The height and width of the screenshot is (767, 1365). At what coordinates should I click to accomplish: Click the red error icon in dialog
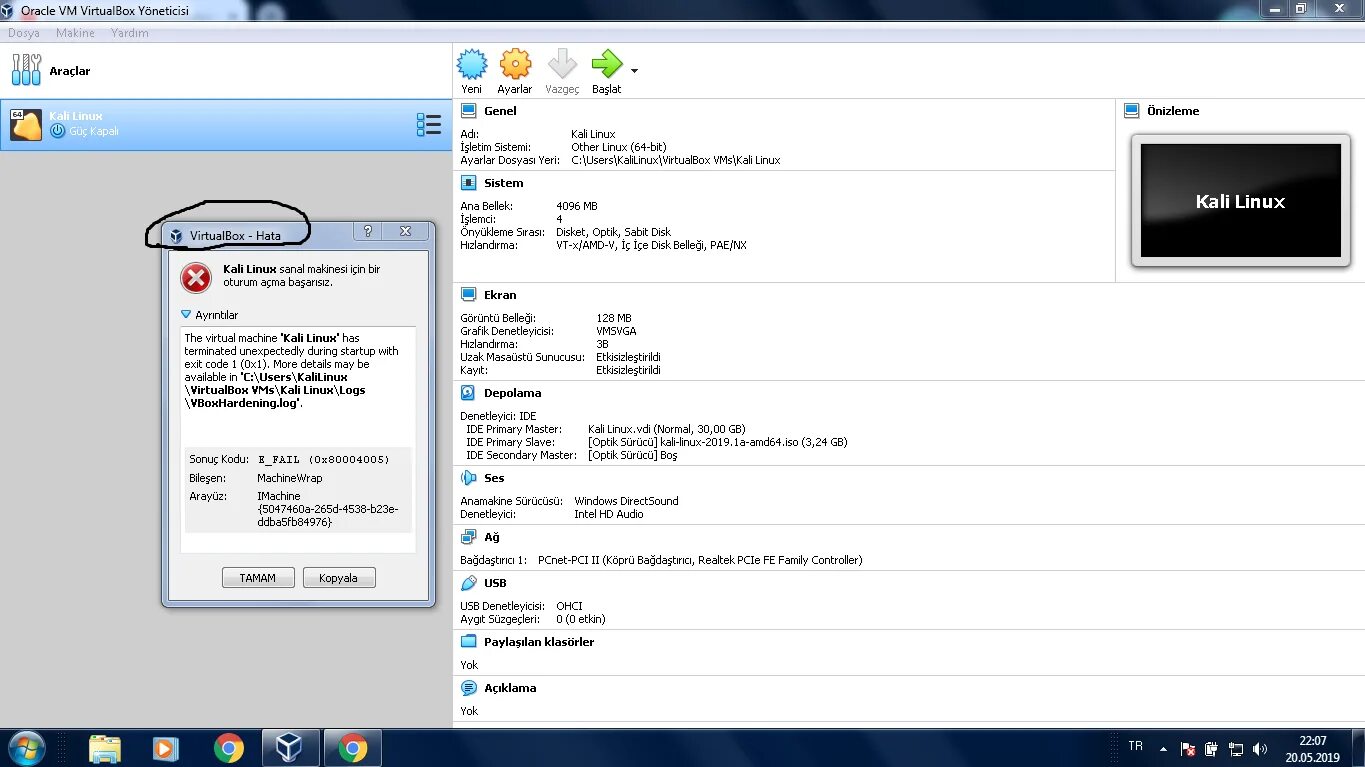pyautogui.click(x=197, y=277)
